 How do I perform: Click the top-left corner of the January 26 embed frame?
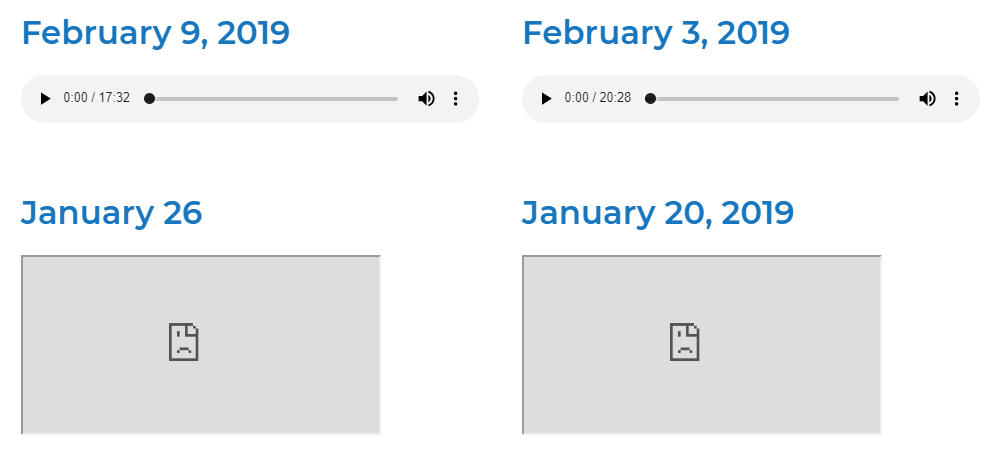coord(25,259)
